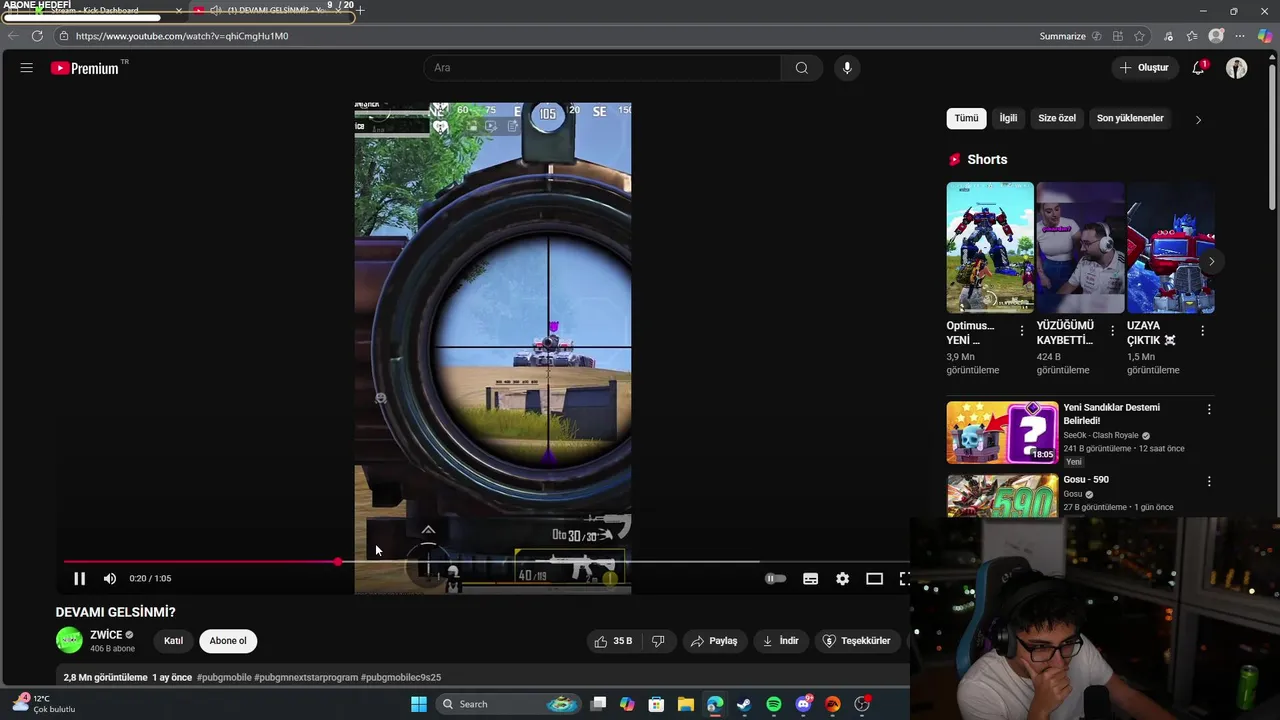This screenshot has width=1280, height=720.
Task: Open options for the Optimus Short
Action: click(1021, 331)
